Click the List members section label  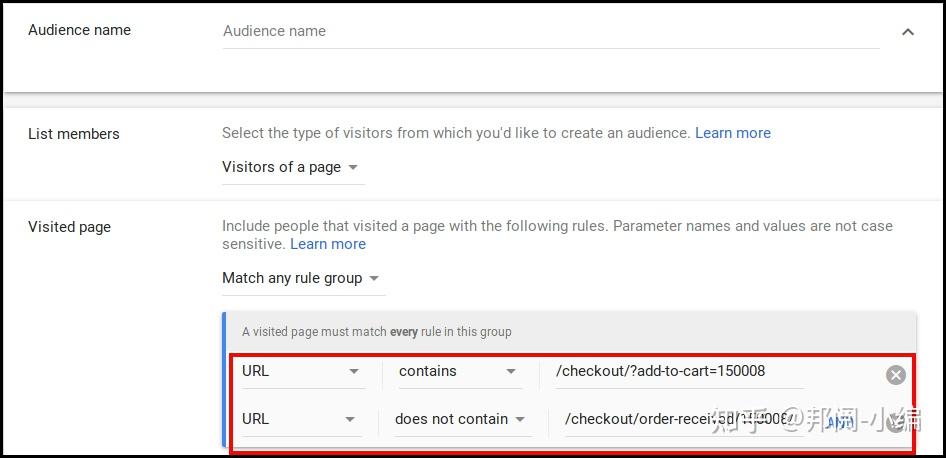[73, 134]
